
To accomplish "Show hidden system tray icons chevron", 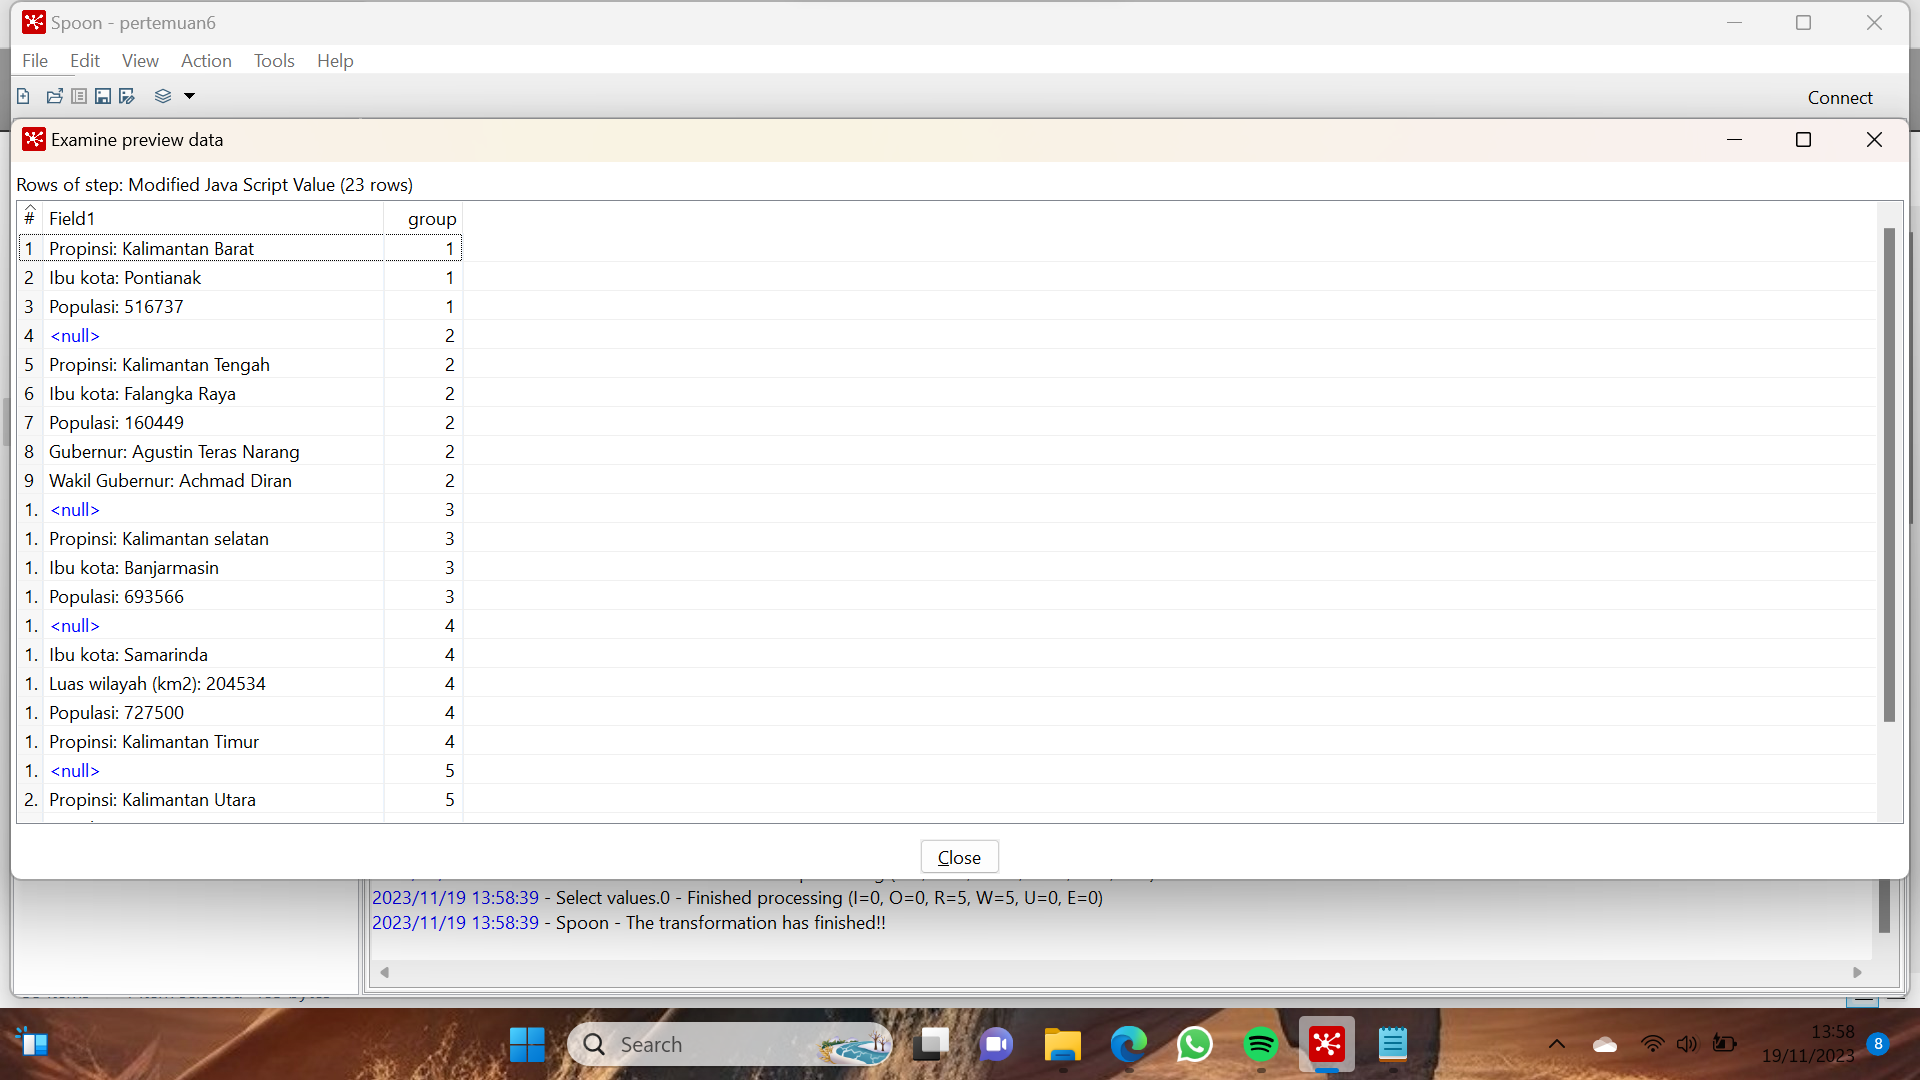I will [x=1556, y=1044].
